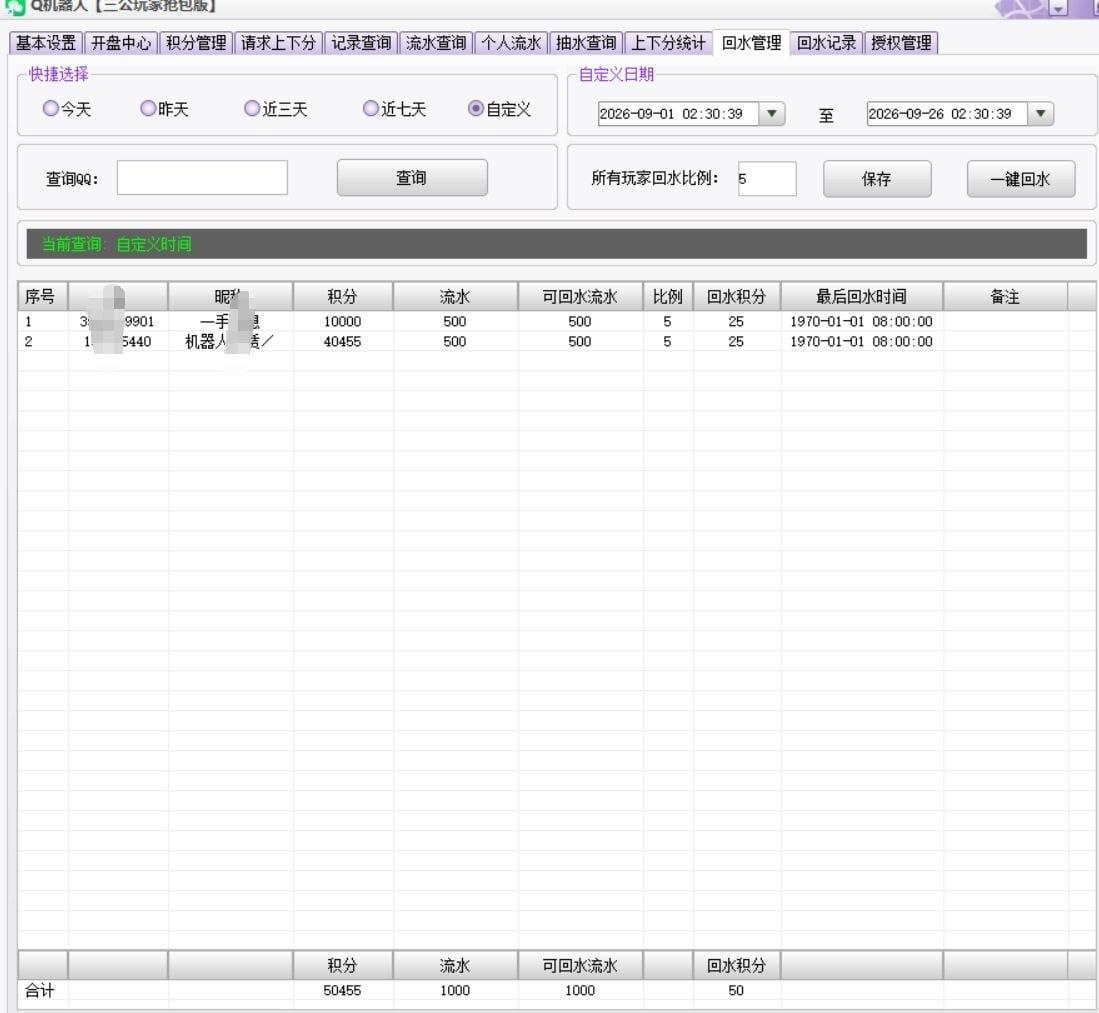This screenshot has height=1013, width=1099.
Task: Sort by the top 流水 column header
Action: pyautogui.click(x=455, y=297)
